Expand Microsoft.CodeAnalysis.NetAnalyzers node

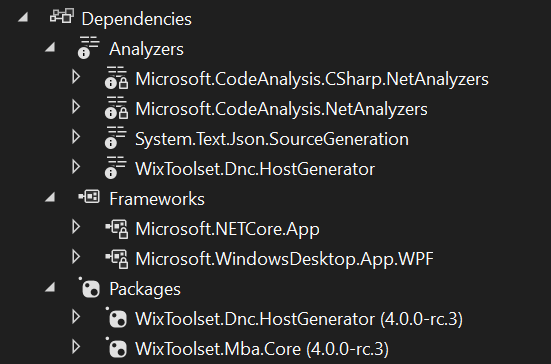(76, 106)
